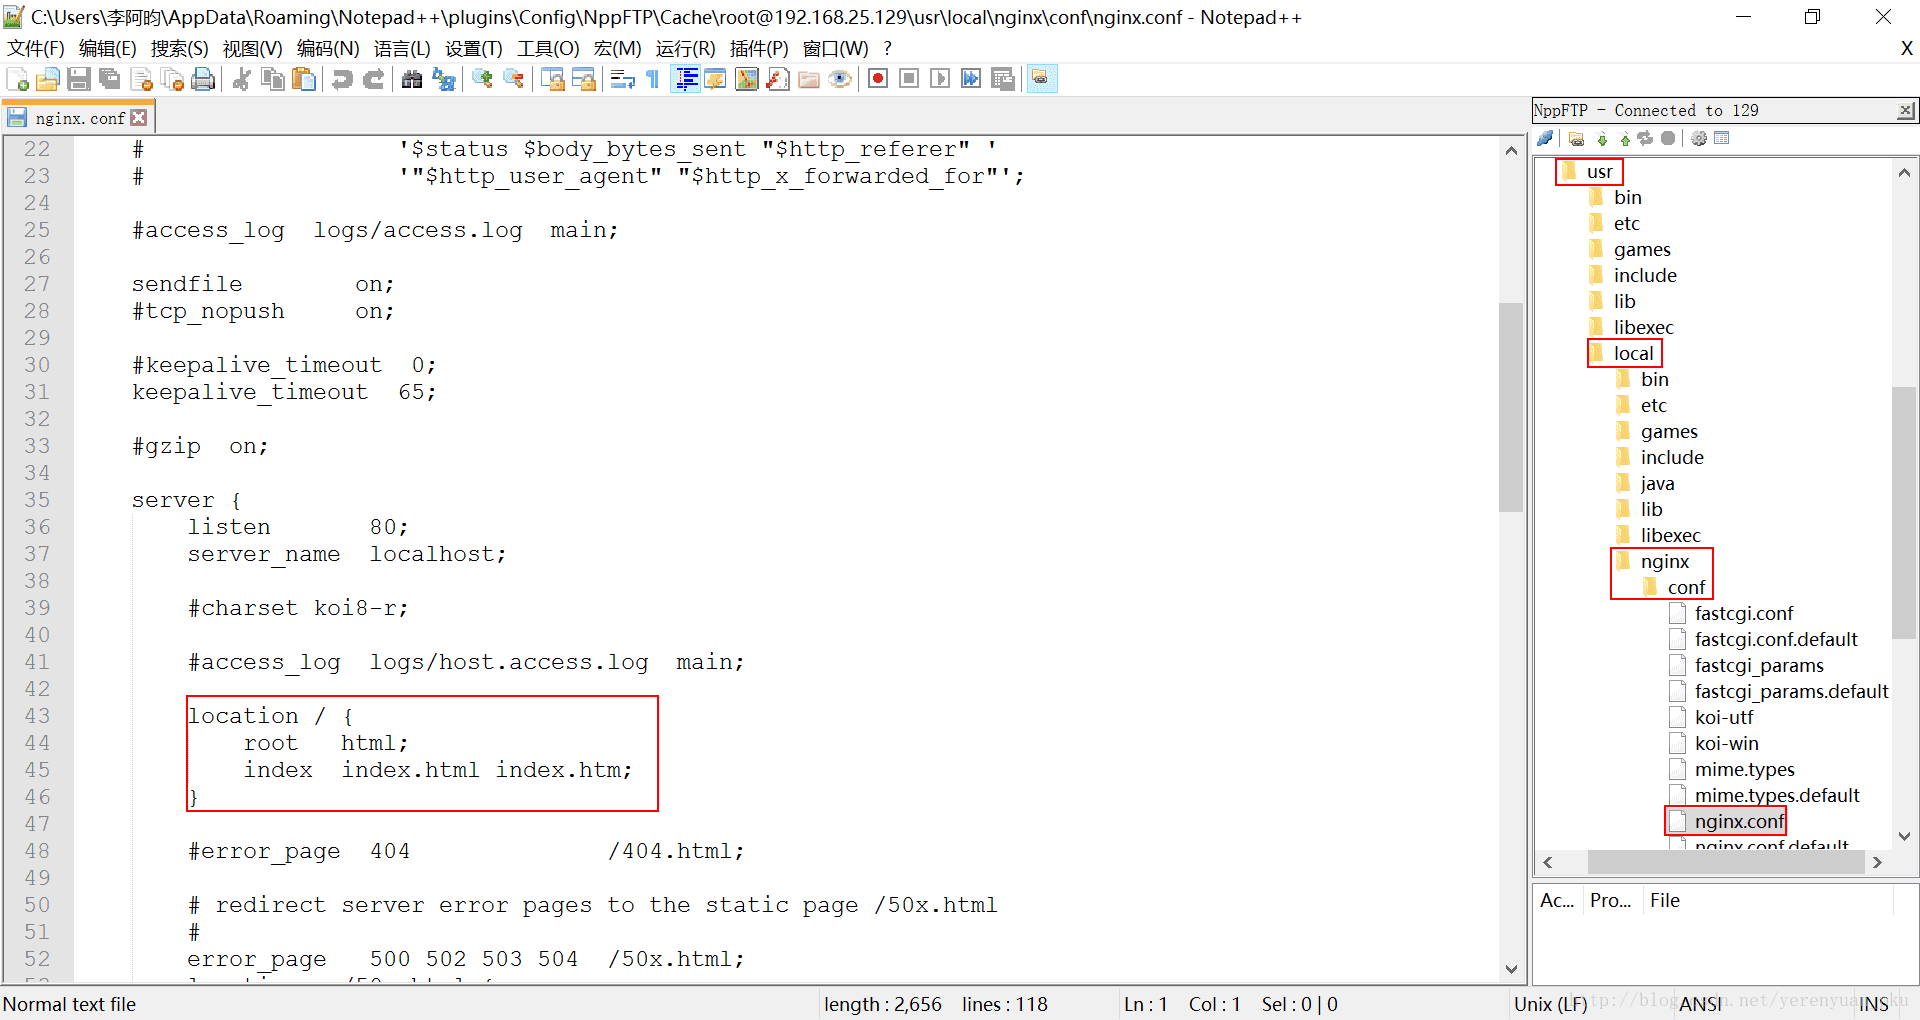Select the java folder in FTP tree
This screenshot has height=1020, width=1920.
click(x=1657, y=484)
